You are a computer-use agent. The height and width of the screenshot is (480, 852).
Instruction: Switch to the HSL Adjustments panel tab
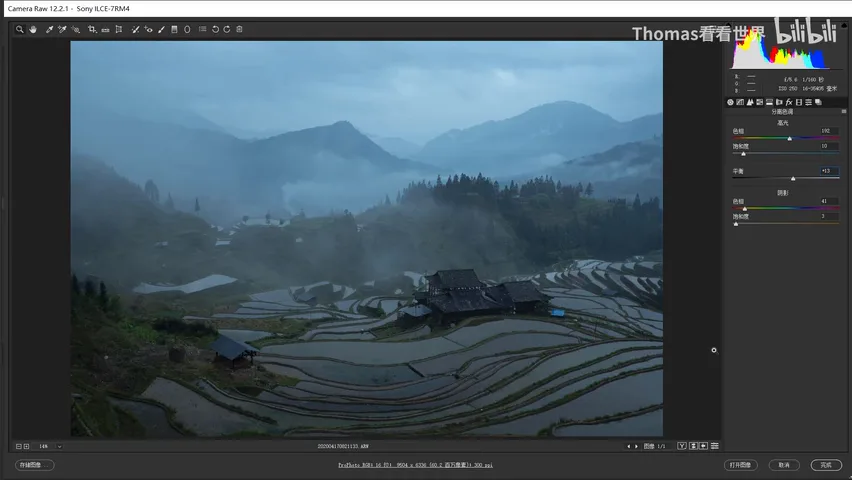pos(760,102)
